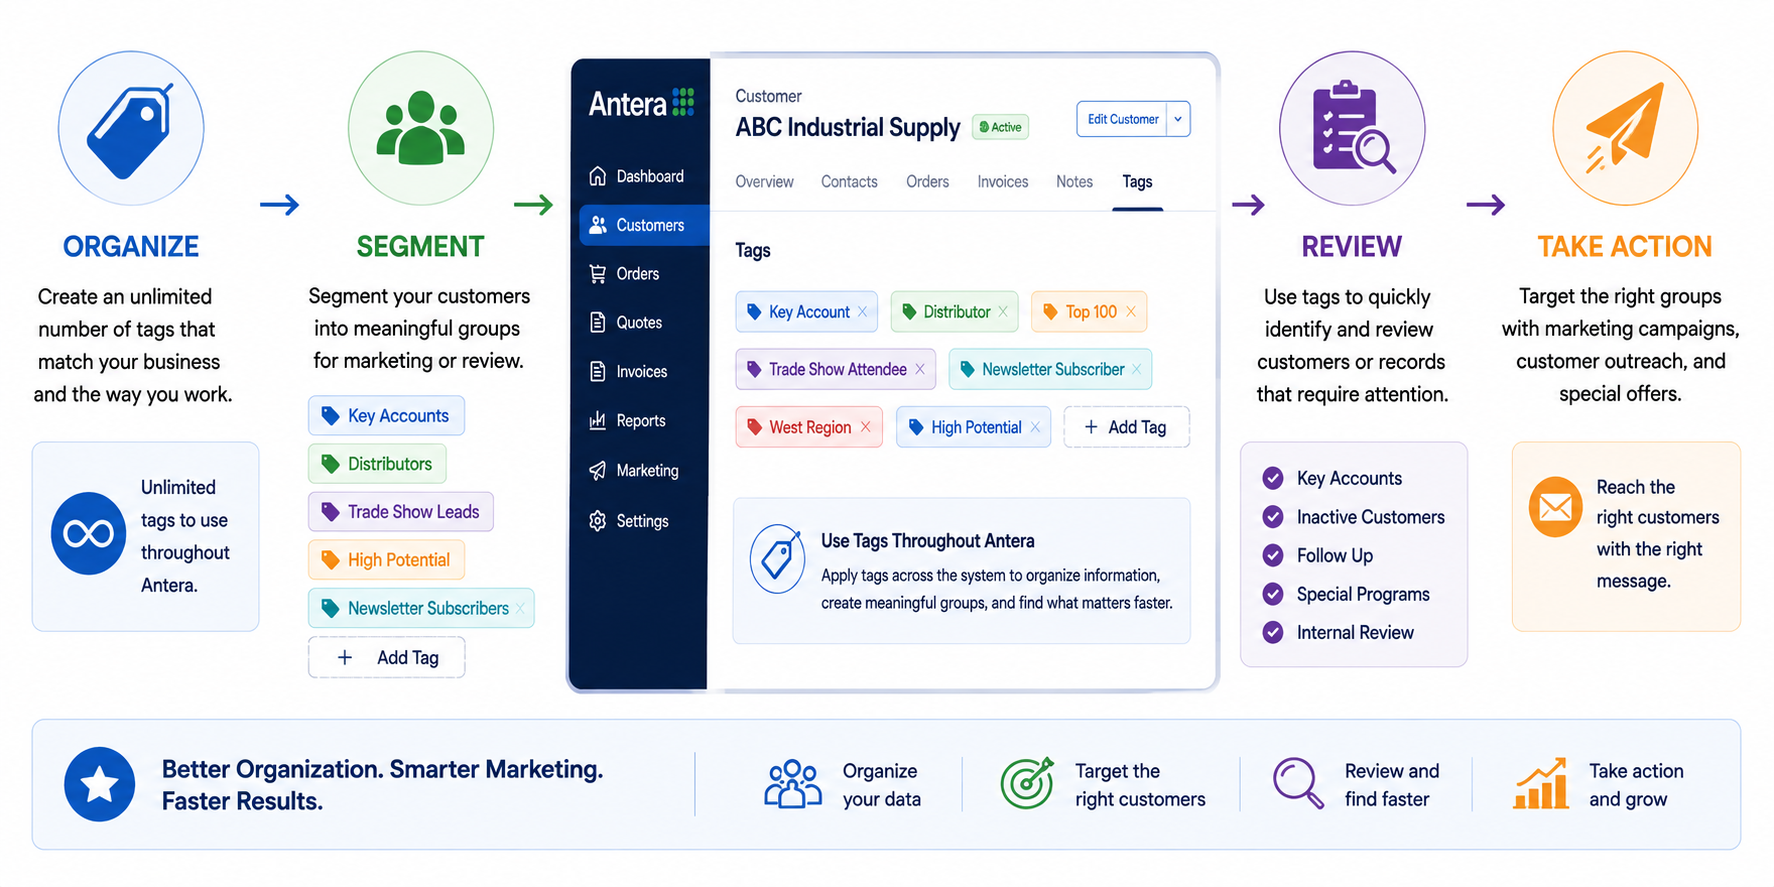Remove the Newsletter Subscribers segment tag
Viewport: 1774px width, 887px height.
520,608
